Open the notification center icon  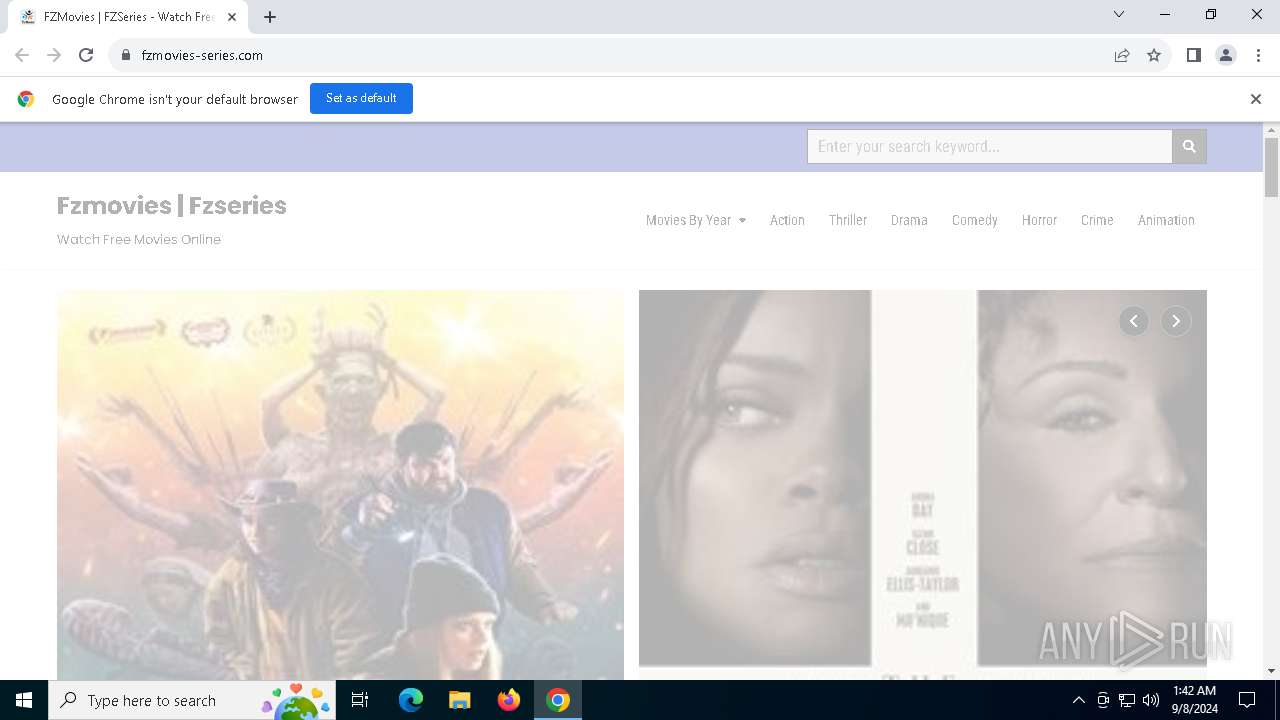tap(1247, 700)
